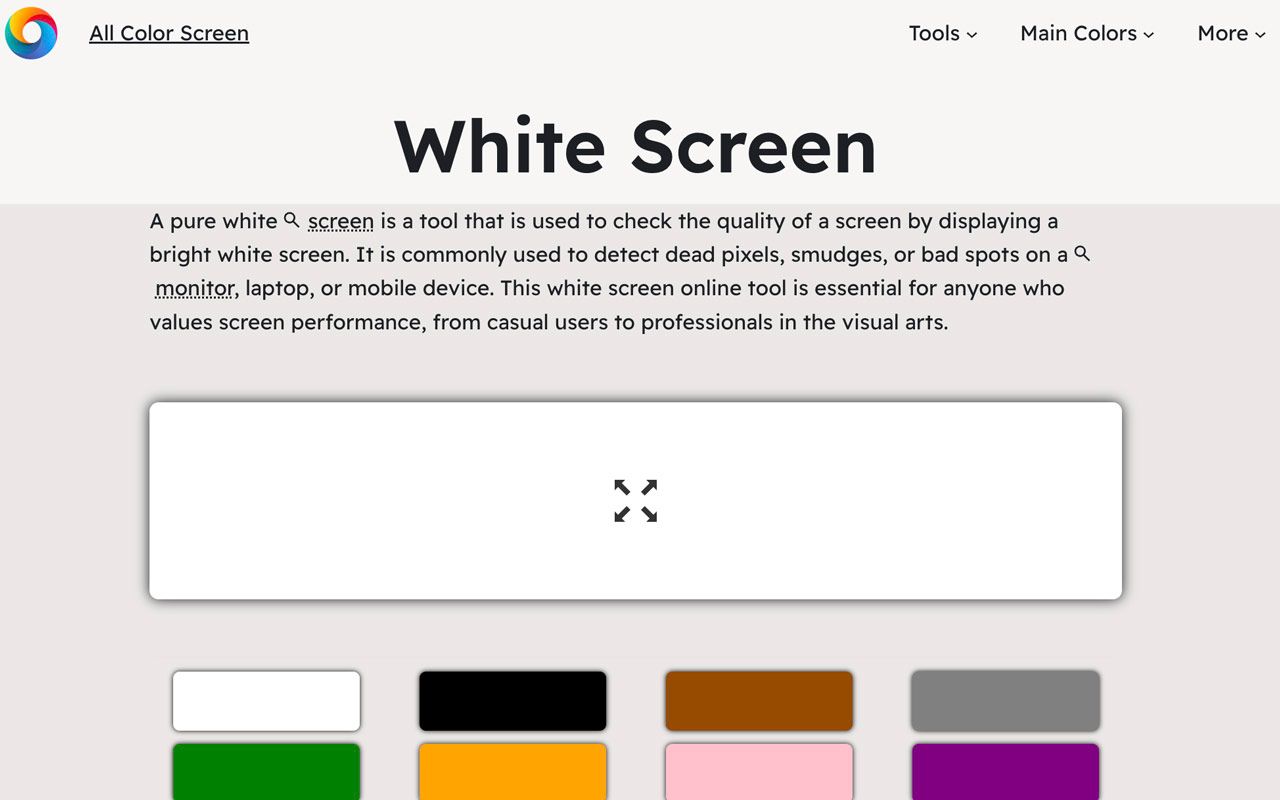
Task: Pick the pink color swatch
Action: coord(758,772)
